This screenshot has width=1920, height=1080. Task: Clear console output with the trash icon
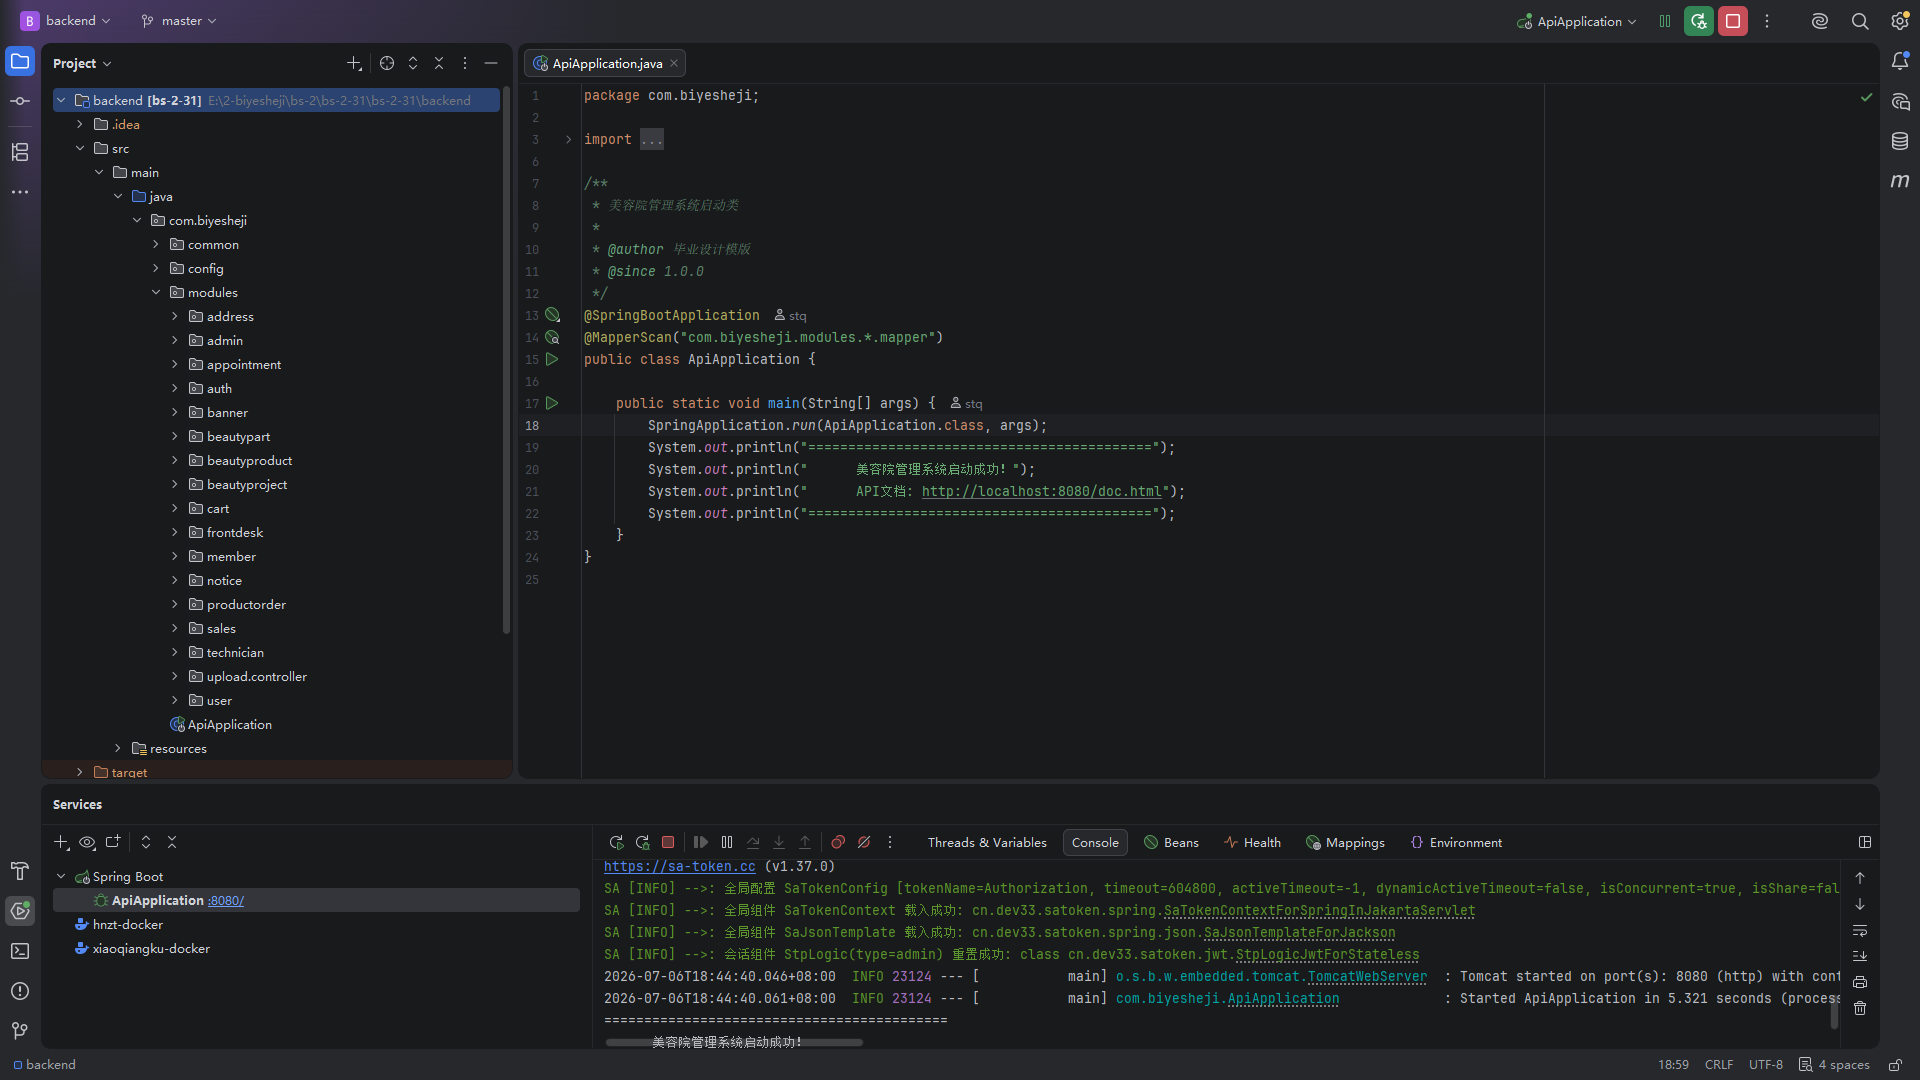(x=1860, y=1009)
